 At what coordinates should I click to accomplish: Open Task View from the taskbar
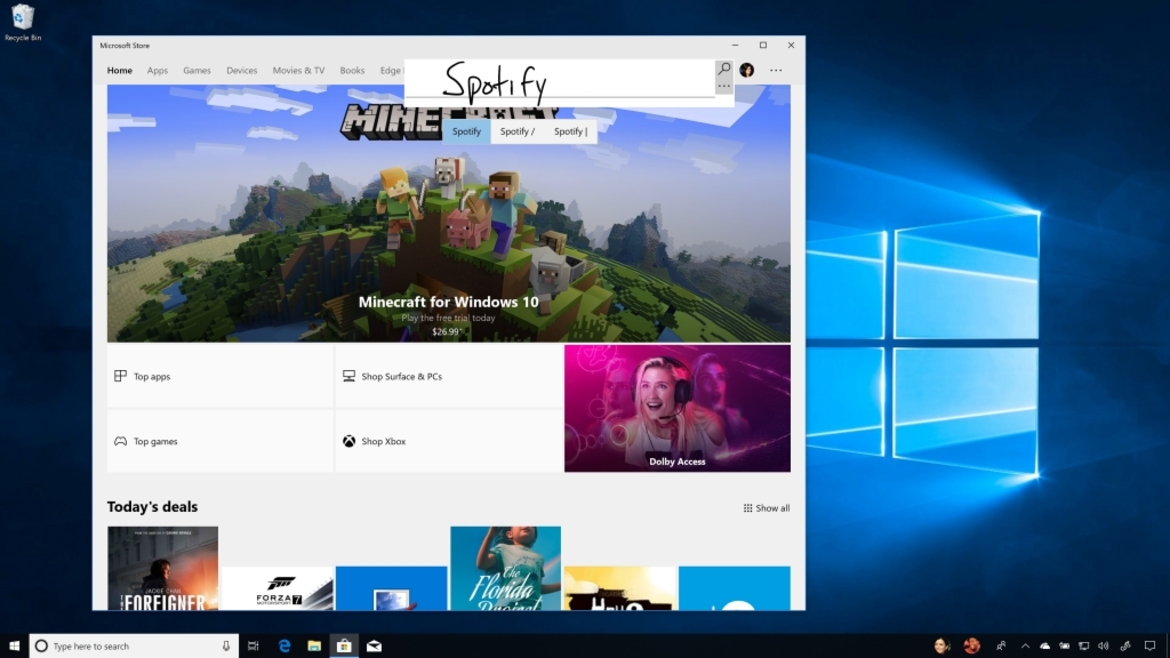pos(253,646)
